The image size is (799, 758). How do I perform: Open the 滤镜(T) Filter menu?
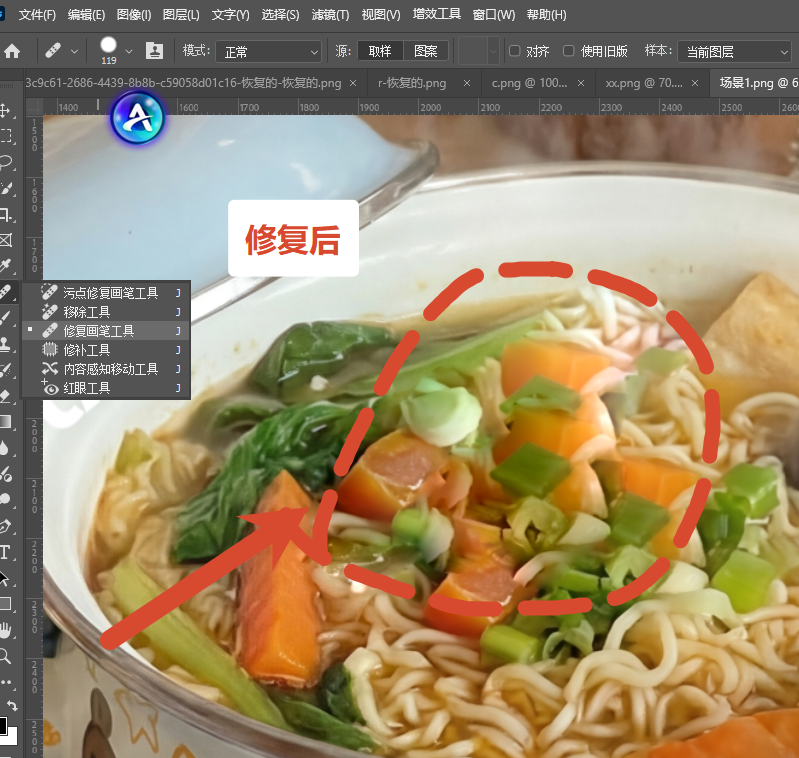tap(330, 15)
